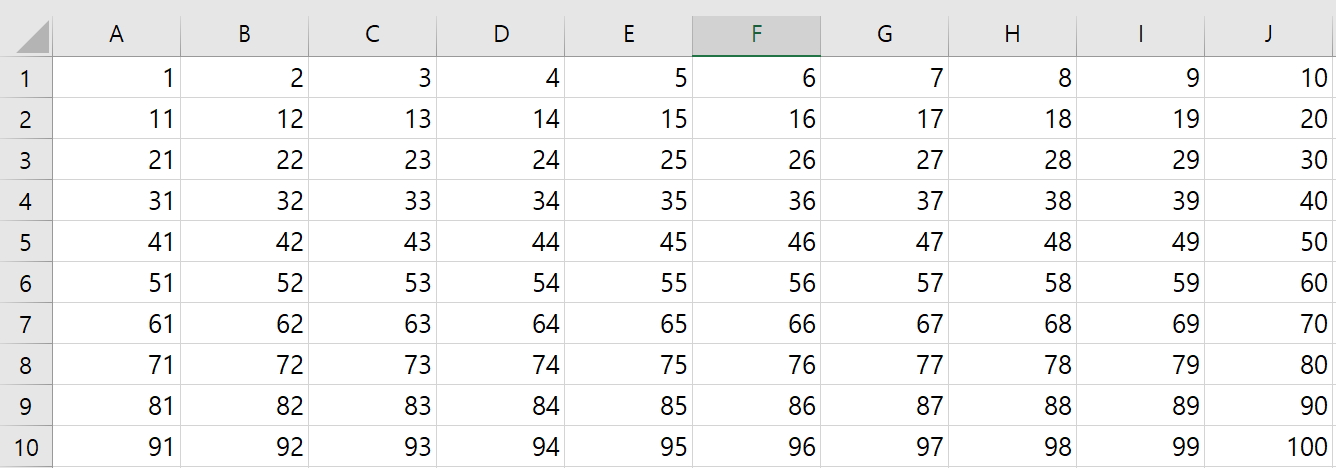1336x468 pixels.
Task: Click cell containing 78
Action: pyautogui.click(x=1012, y=365)
